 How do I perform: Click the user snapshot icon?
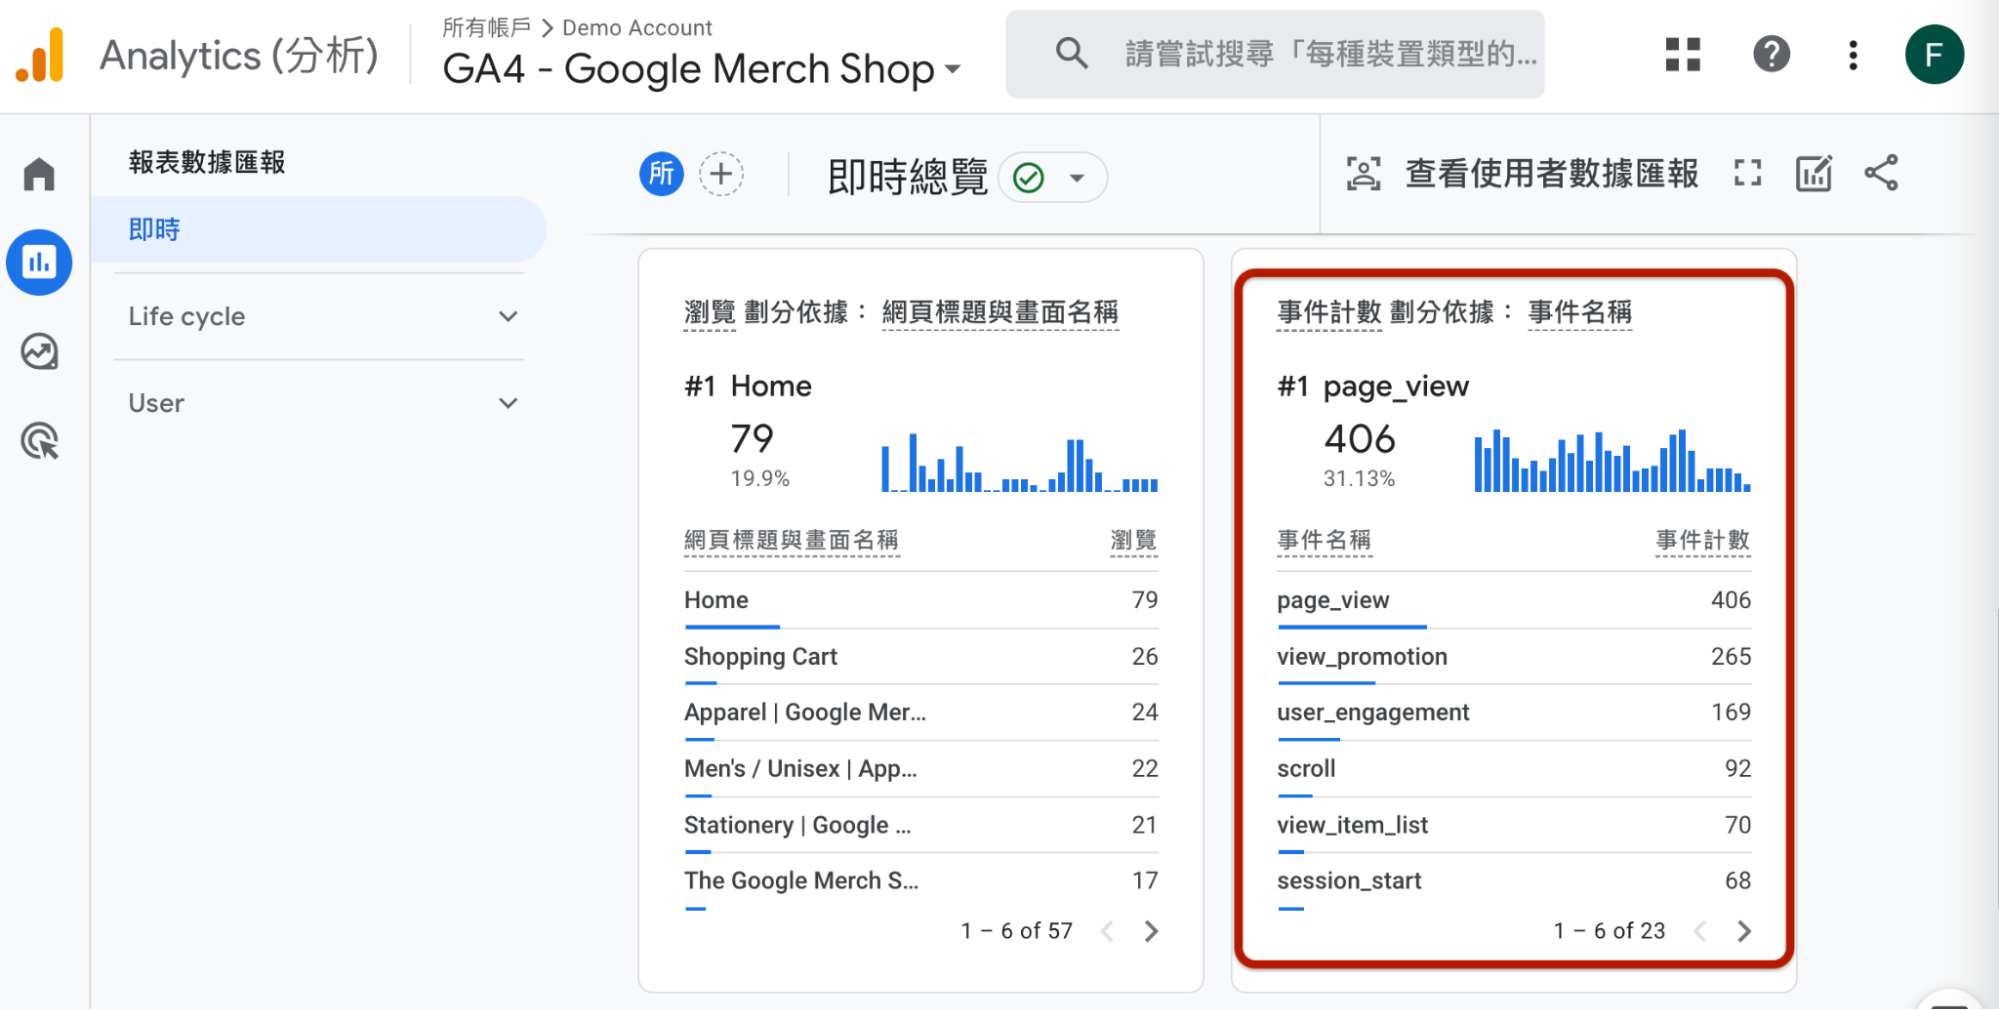coord(1363,174)
